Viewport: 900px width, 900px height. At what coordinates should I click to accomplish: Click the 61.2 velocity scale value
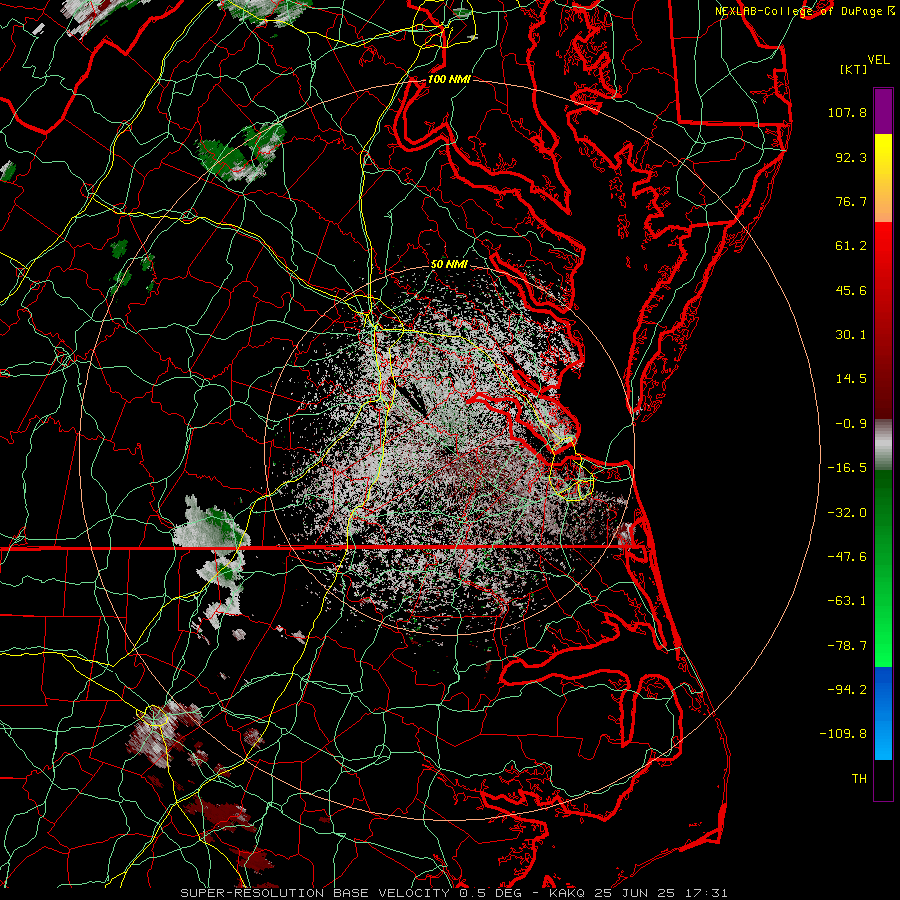click(x=851, y=246)
